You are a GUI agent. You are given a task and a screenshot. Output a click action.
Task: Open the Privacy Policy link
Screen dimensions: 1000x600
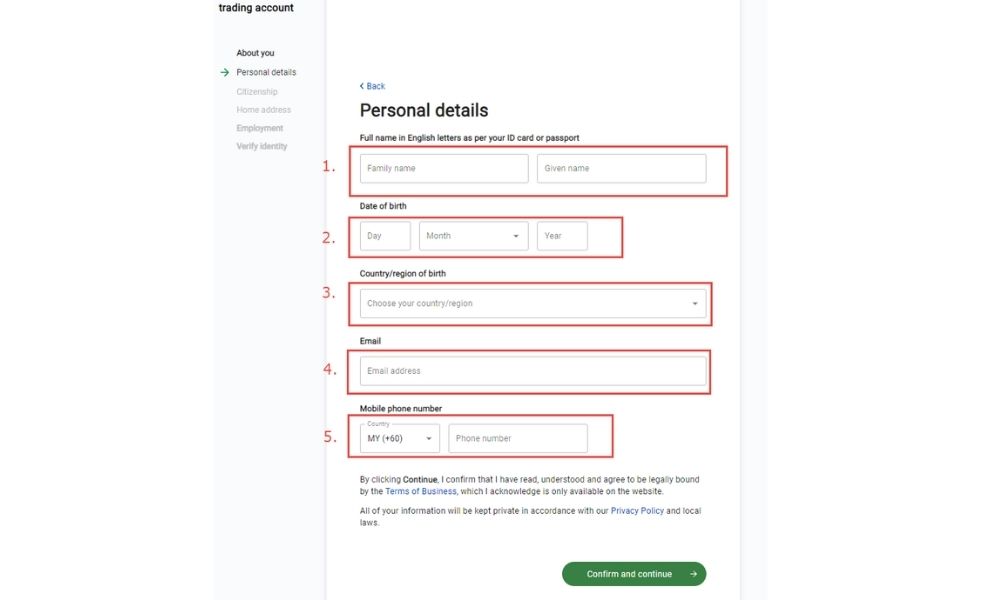pyautogui.click(x=638, y=511)
